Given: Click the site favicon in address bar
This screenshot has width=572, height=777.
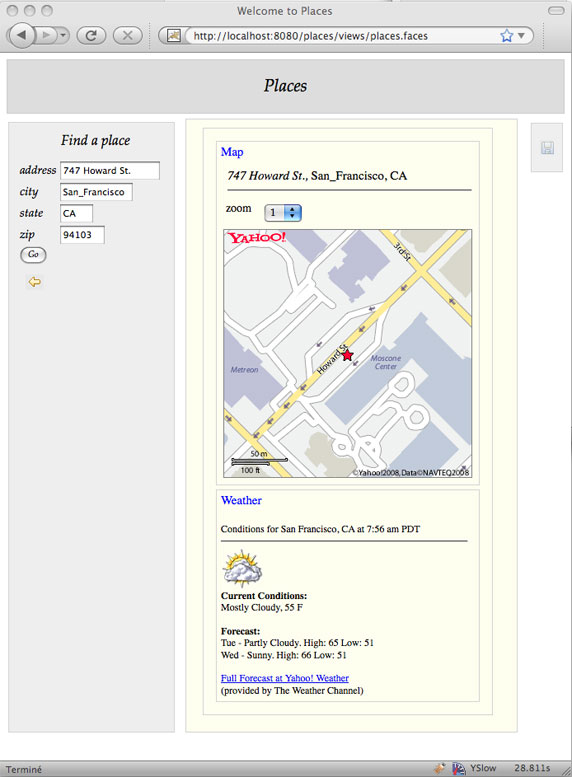Looking at the screenshot, I should pos(173,36).
